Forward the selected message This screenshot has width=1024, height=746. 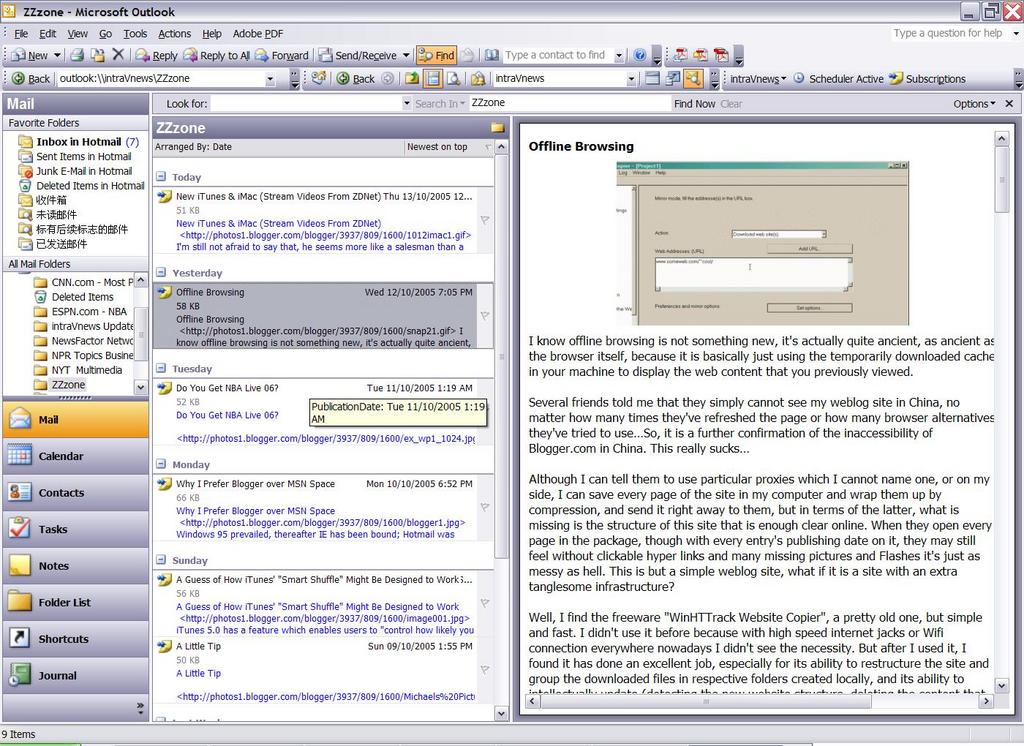281,56
